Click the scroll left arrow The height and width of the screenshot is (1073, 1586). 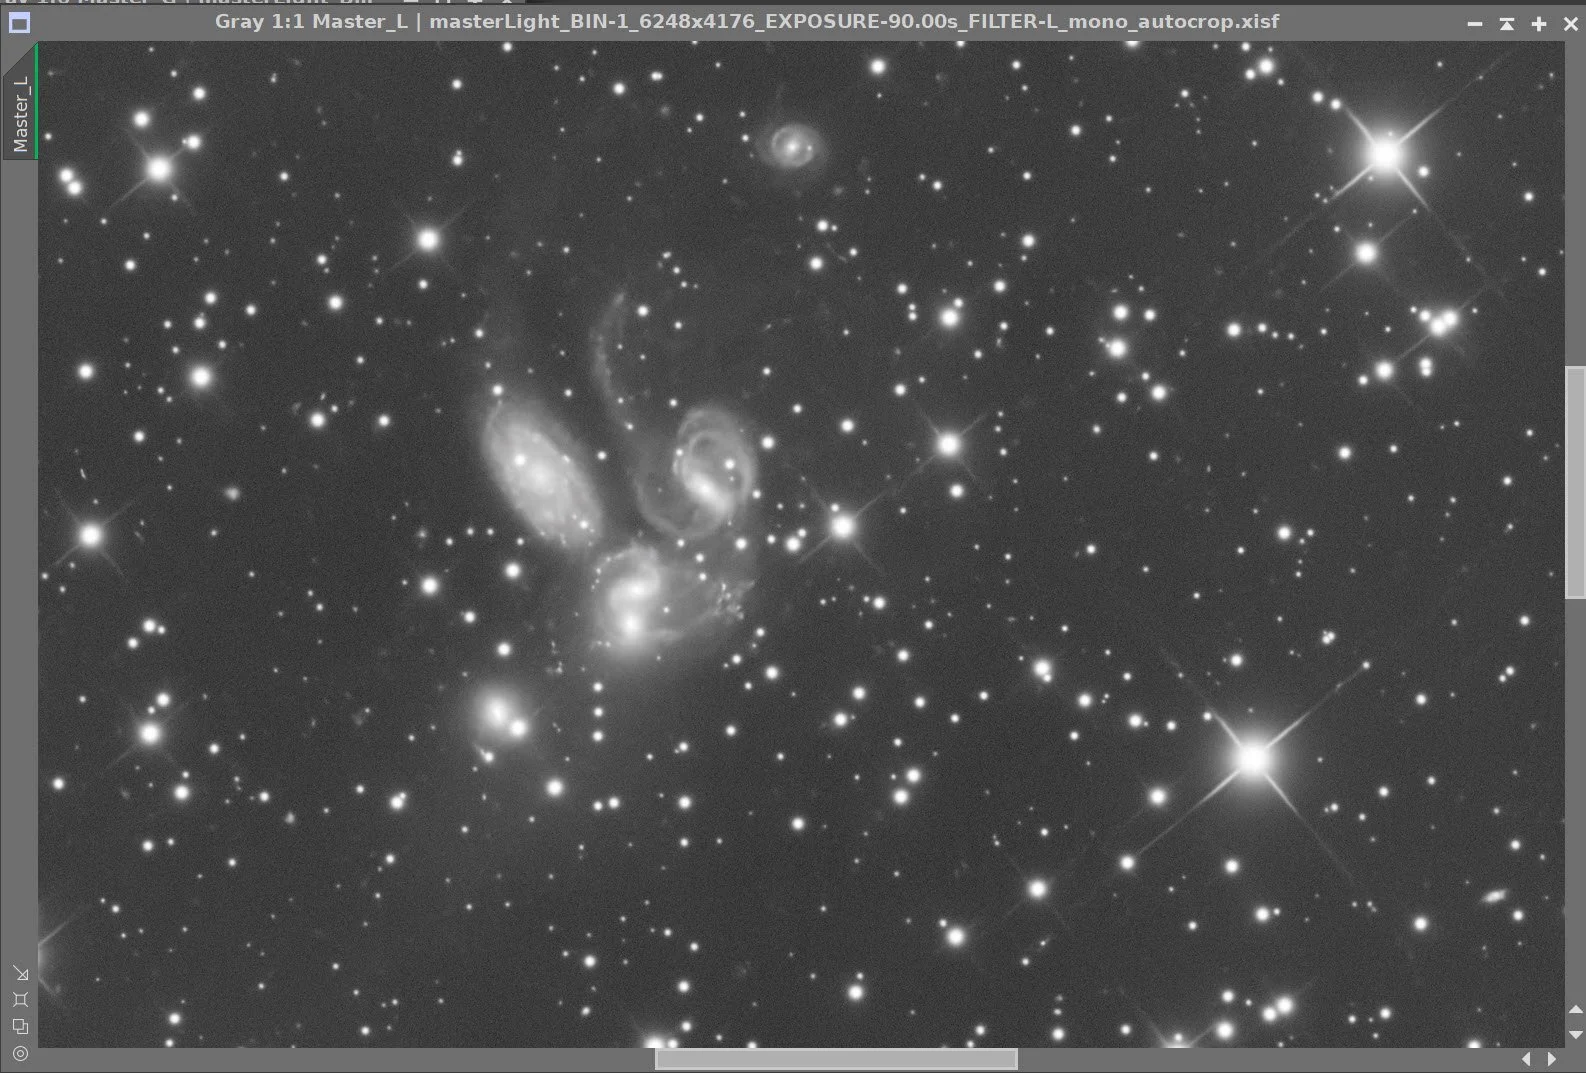coord(1526,1058)
